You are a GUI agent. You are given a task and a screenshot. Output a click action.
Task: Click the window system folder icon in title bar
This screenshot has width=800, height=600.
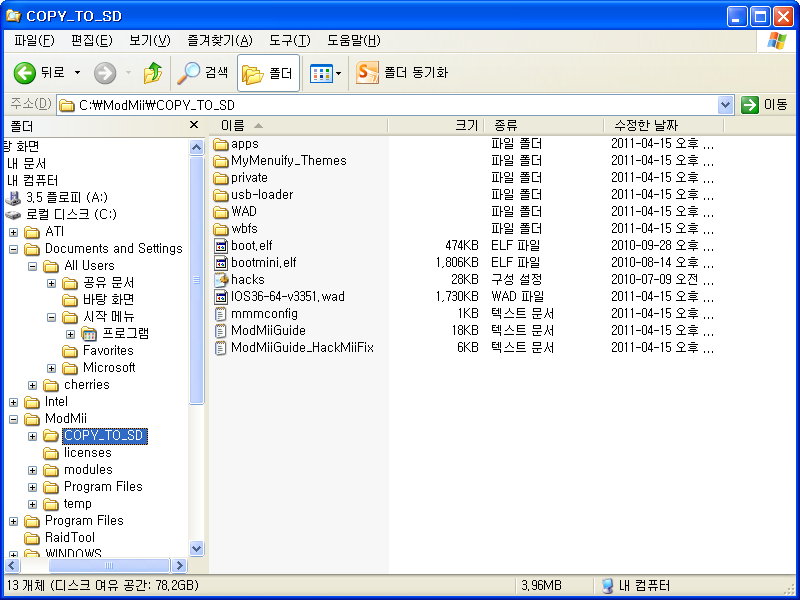(13, 16)
